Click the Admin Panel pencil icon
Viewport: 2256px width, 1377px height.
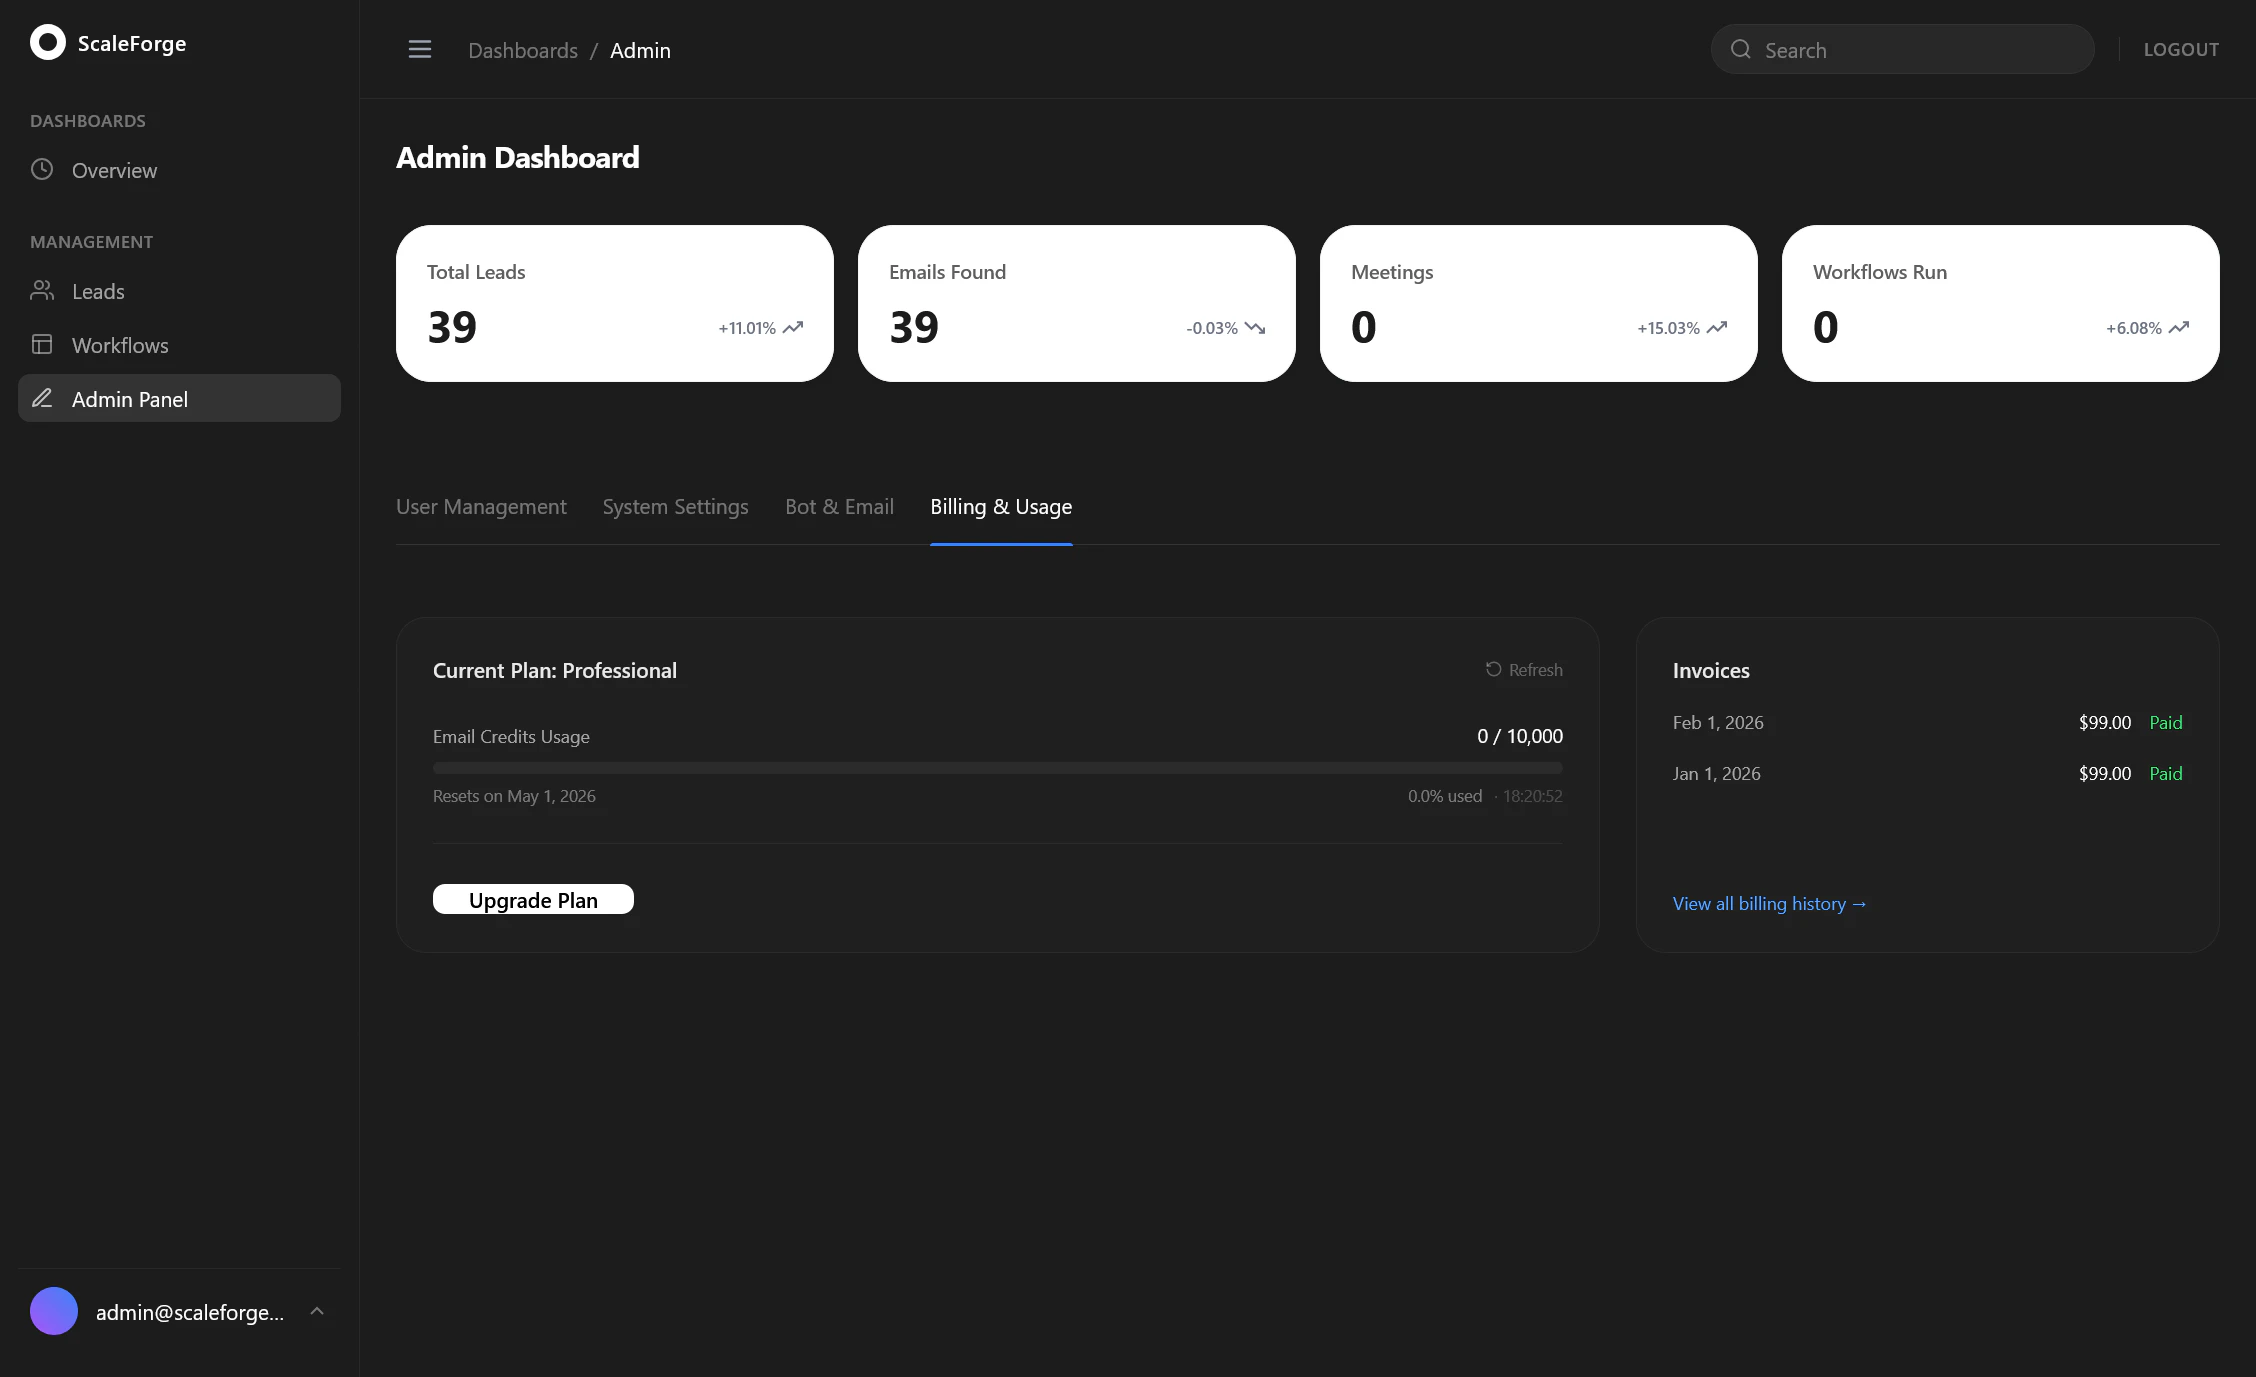42,398
